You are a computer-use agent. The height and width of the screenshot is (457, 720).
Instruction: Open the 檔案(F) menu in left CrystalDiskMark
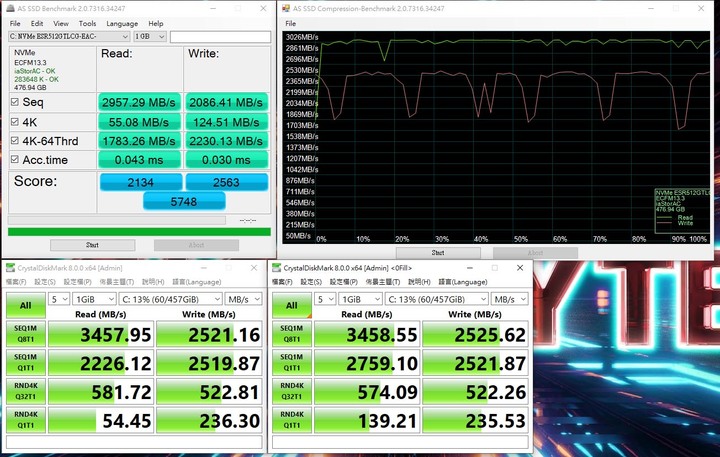tap(16, 282)
